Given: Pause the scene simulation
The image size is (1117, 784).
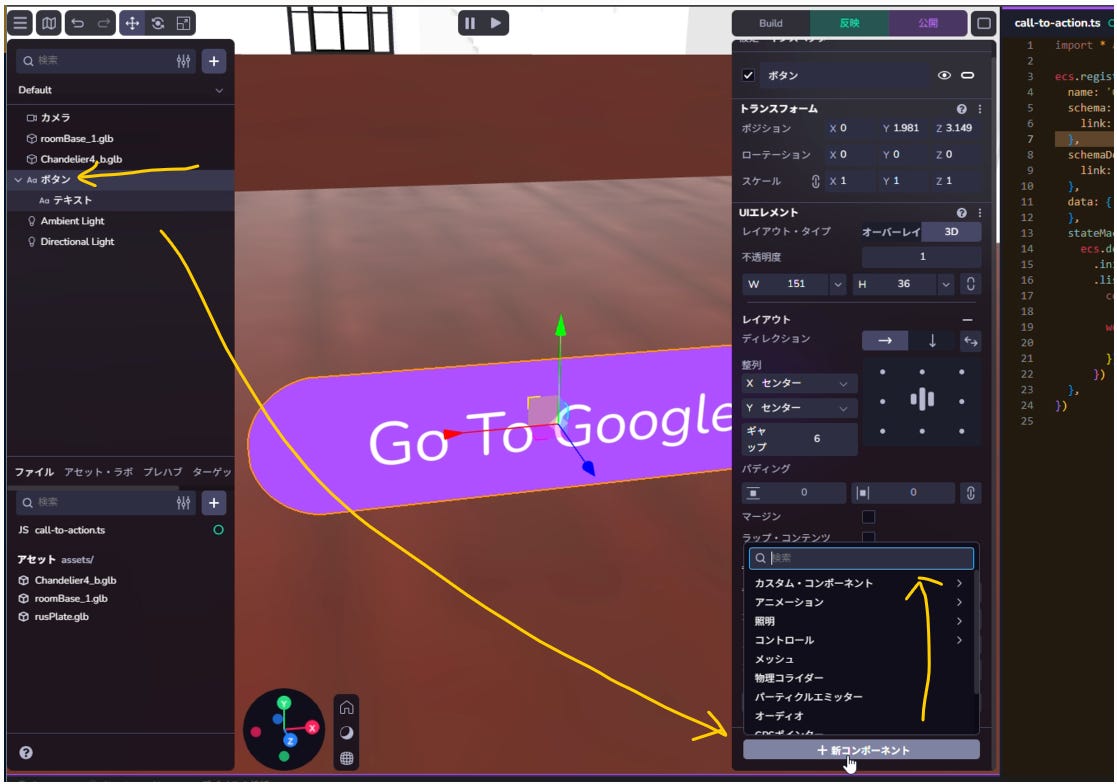Looking at the screenshot, I should 470,23.
